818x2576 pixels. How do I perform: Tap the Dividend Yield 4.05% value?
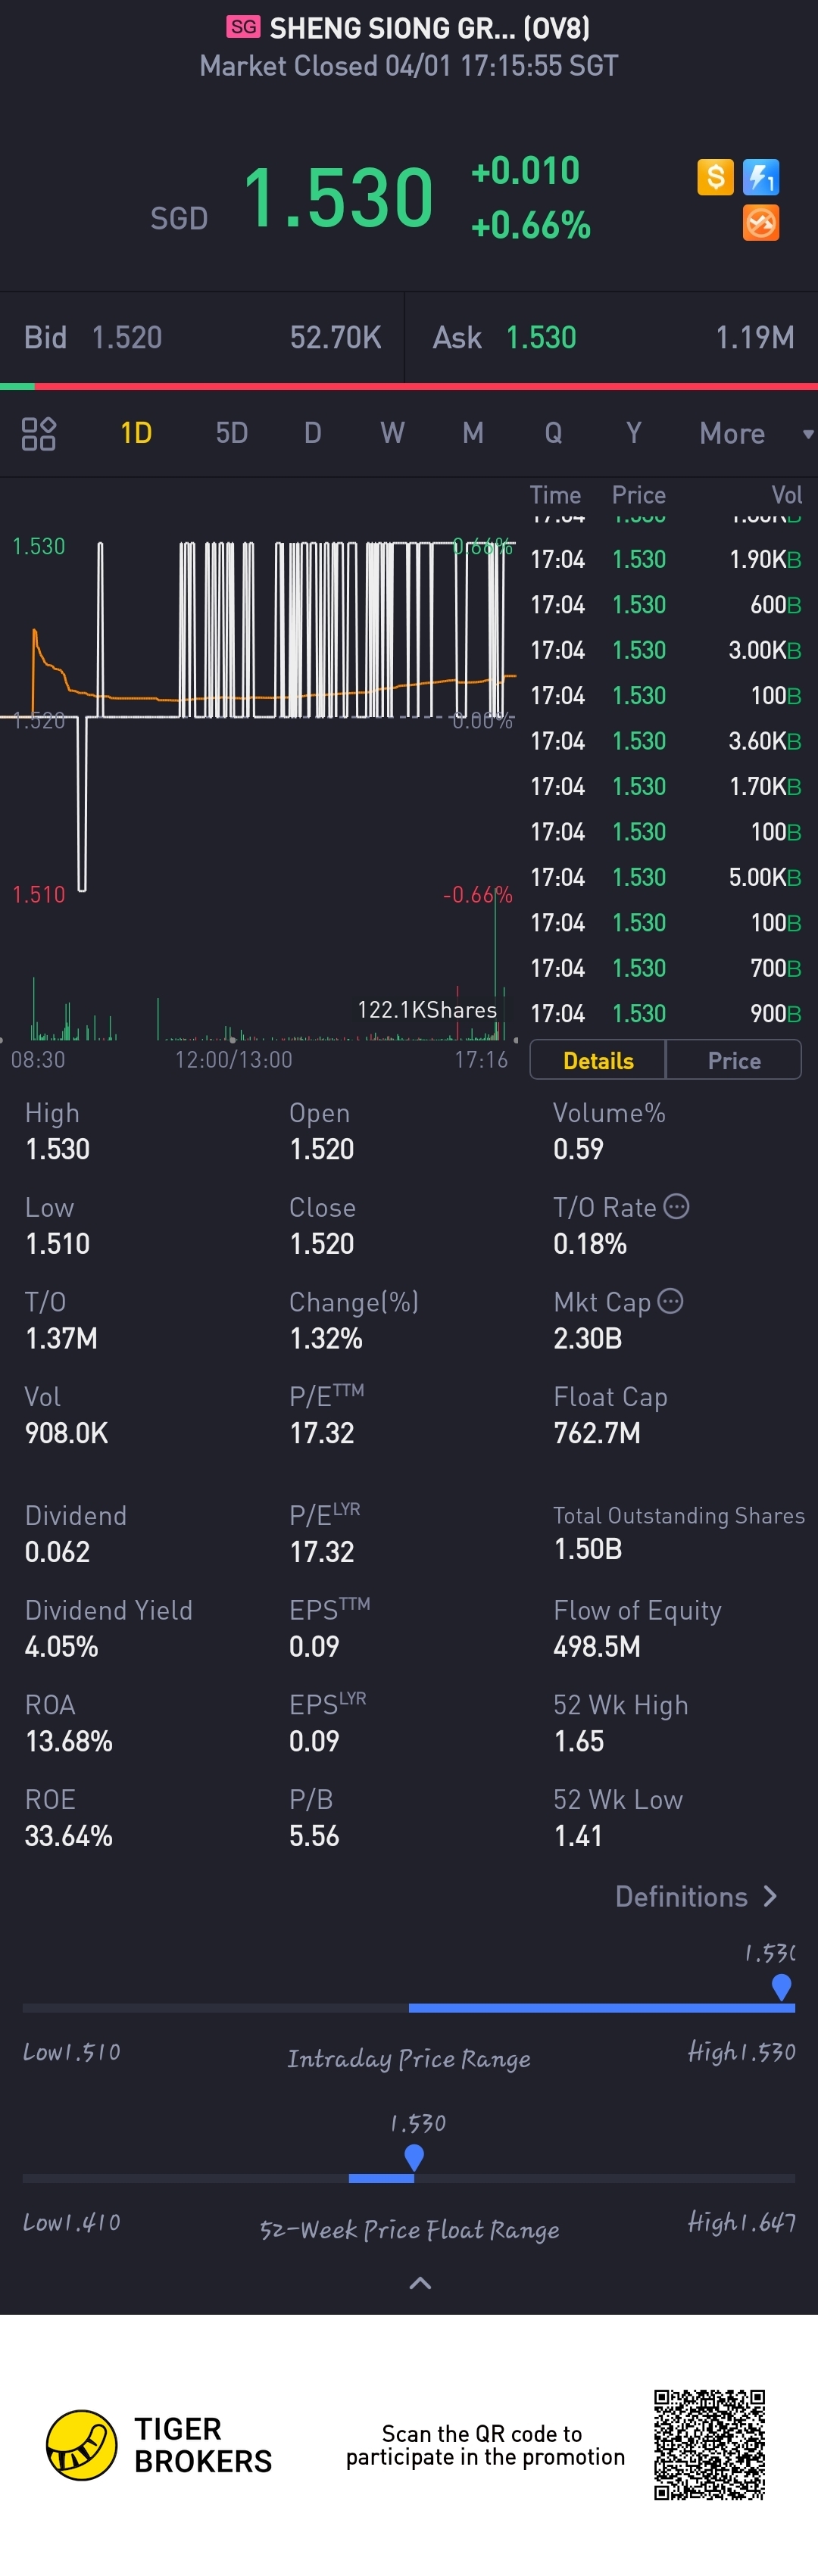point(61,1646)
